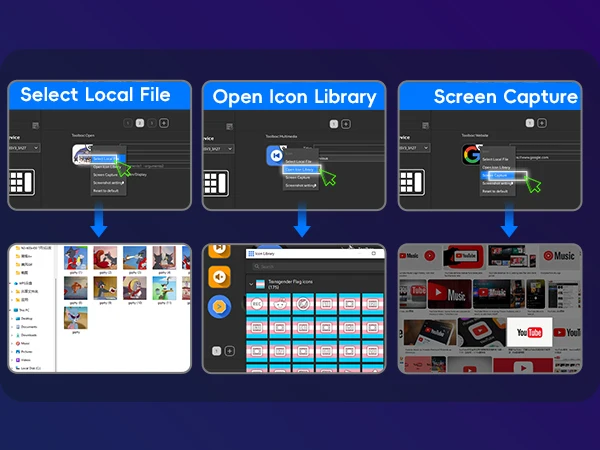Open the device dropdown in the Select Local File panel
The height and width of the screenshot is (450, 600).
click(24, 148)
